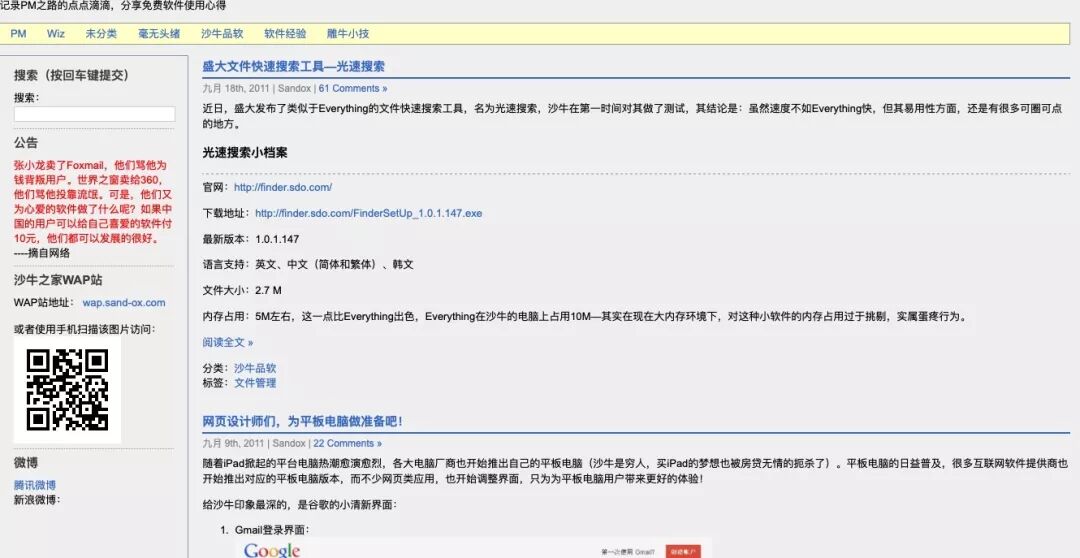Click the FinderSetUp_1.0.1.147.exe download link
The height and width of the screenshot is (558, 1080).
pyautogui.click(x=368, y=214)
